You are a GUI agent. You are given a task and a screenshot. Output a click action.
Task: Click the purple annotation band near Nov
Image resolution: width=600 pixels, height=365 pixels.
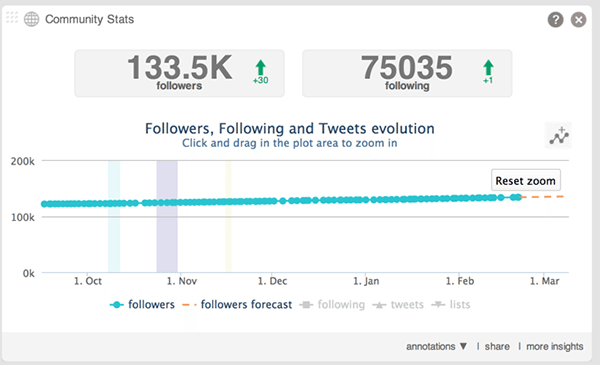[167, 216]
